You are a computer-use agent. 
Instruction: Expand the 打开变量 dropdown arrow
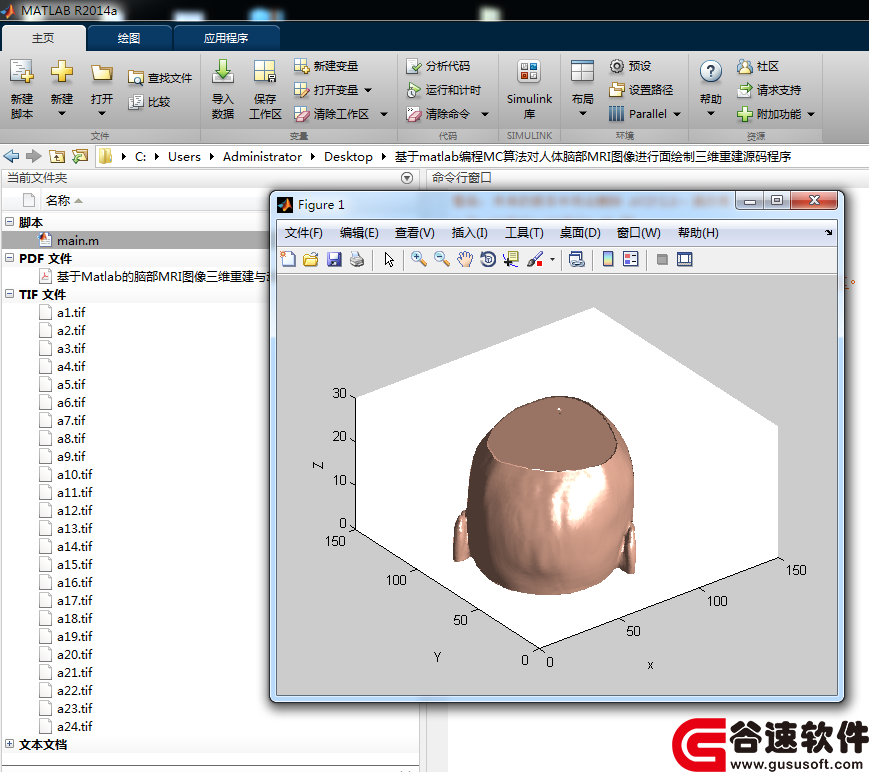[368, 90]
